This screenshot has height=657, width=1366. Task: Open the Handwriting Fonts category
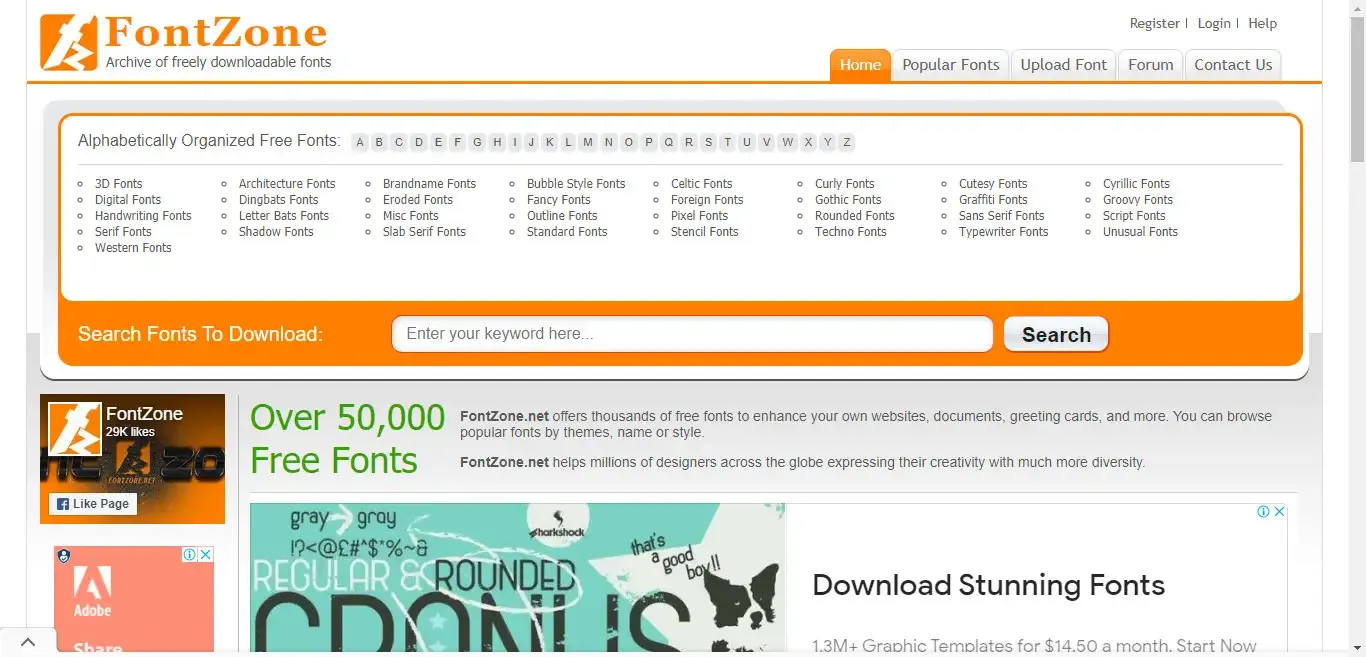(143, 216)
